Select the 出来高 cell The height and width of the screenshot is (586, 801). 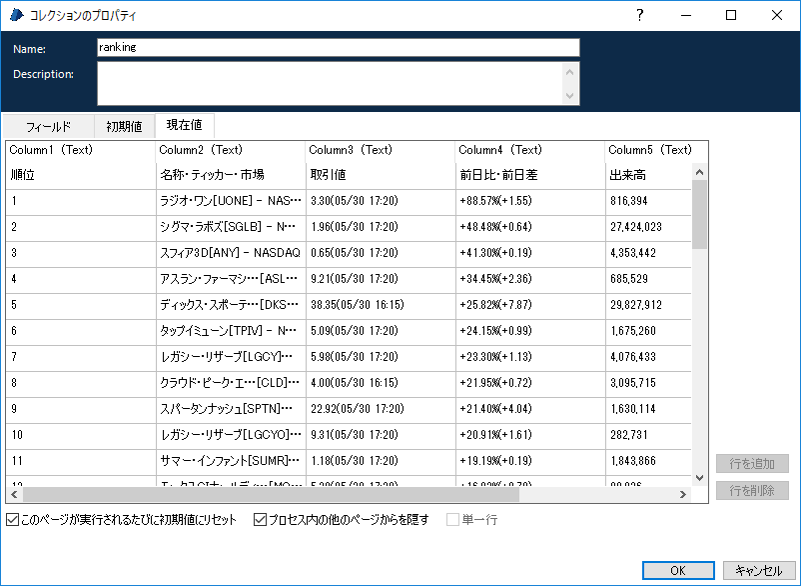[x=648, y=175]
